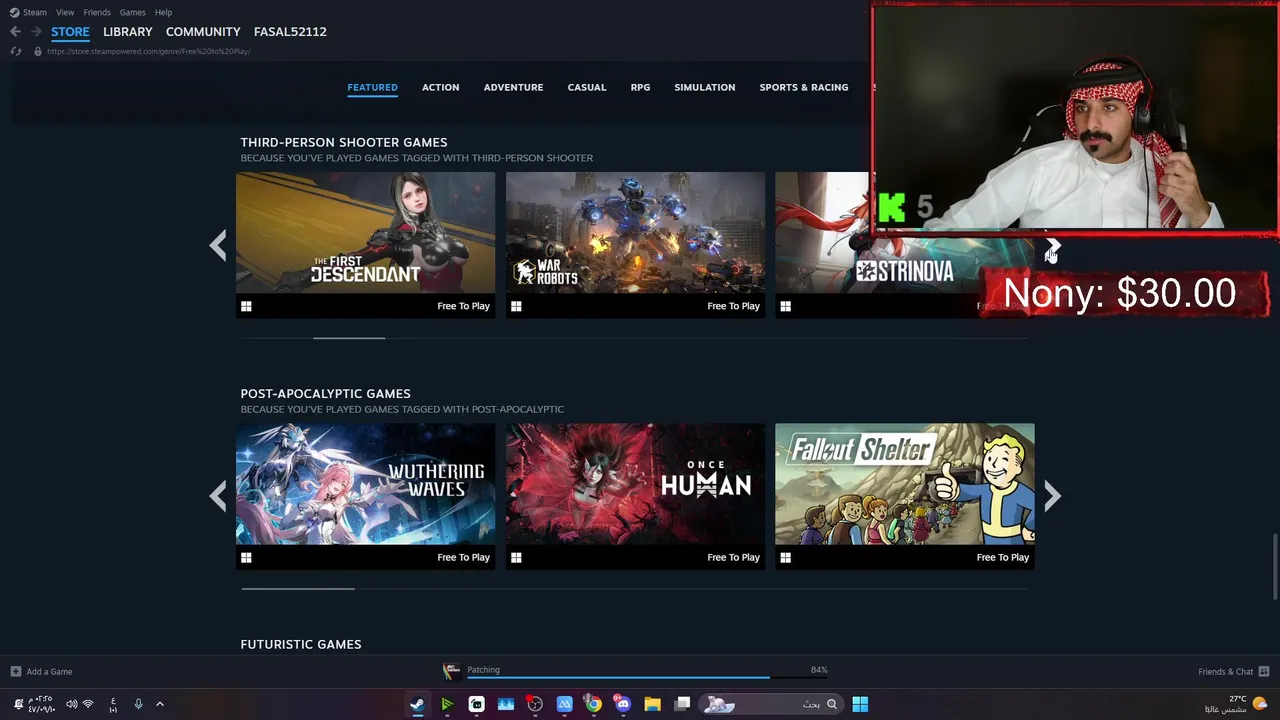Viewport: 1280px width, 720px height.
Task: Switch to the ADVENTURE tab
Action: click(x=513, y=87)
